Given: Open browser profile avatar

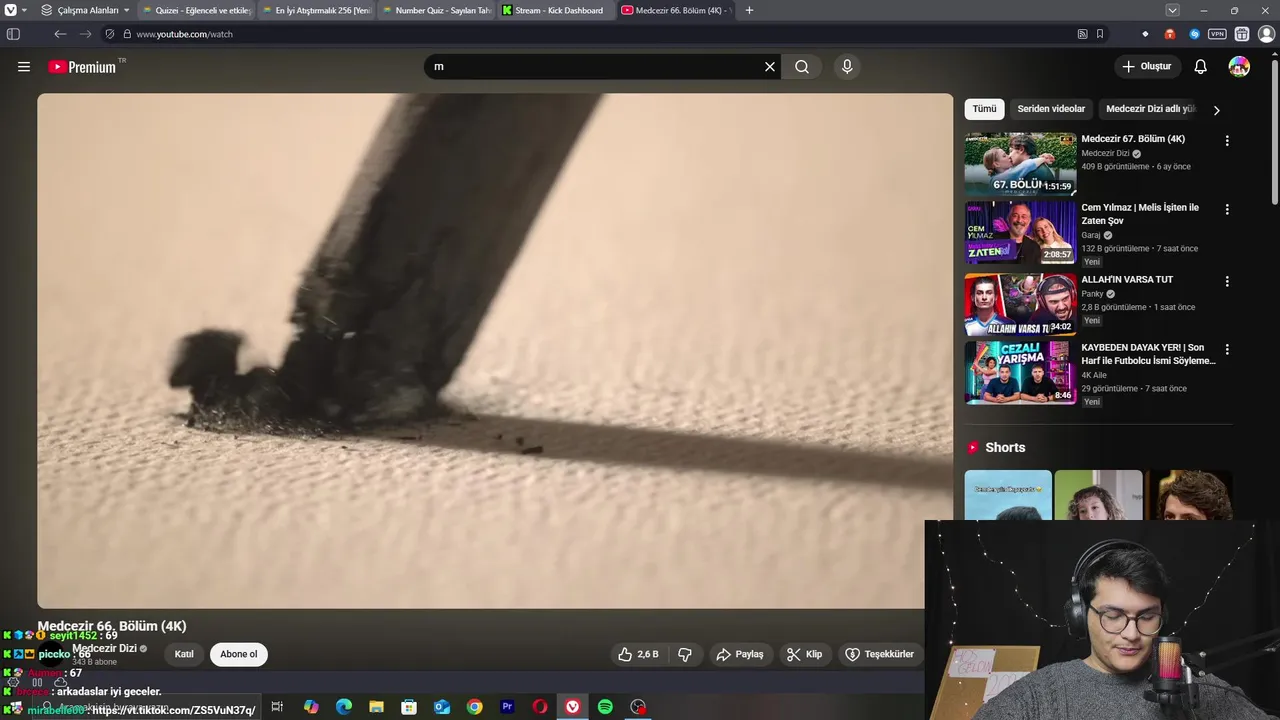Looking at the screenshot, I should tap(1266, 34).
